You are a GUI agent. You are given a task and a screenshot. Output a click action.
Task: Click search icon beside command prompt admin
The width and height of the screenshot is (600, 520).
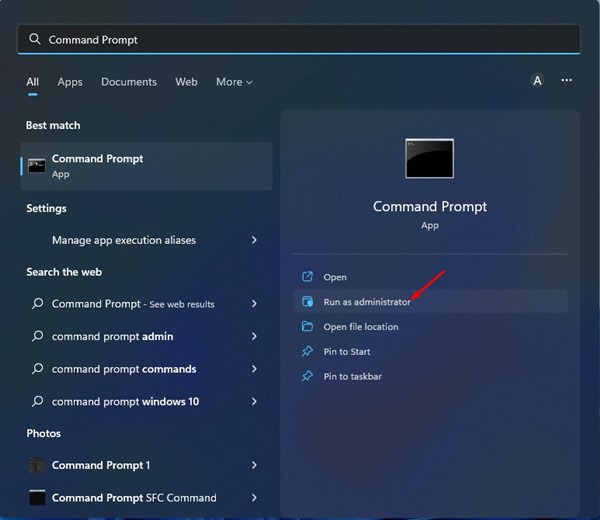38,336
